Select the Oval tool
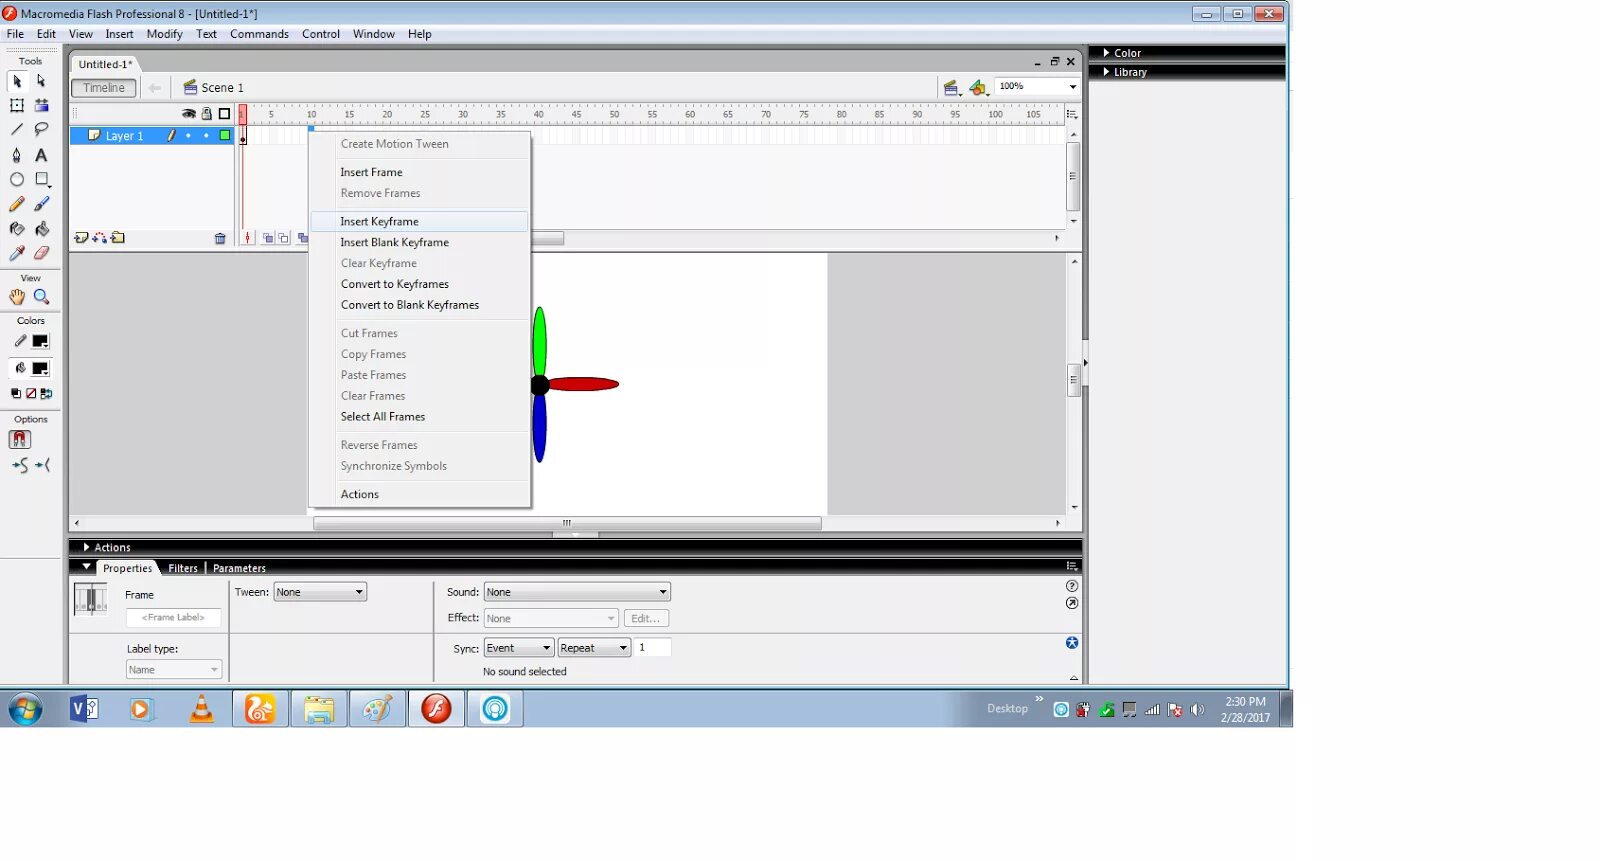 tap(17, 180)
